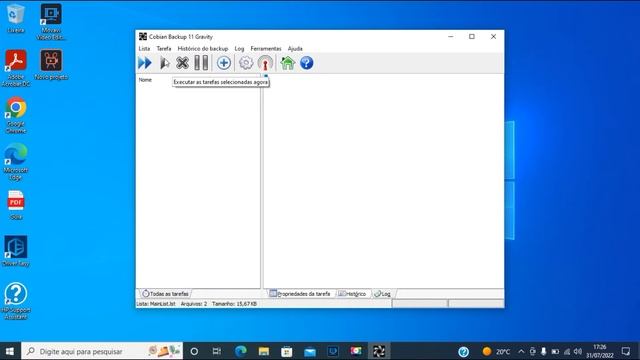This screenshot has height=360, width=640.
Task: Open notification center on taskbar
Action: click(626, 351)
